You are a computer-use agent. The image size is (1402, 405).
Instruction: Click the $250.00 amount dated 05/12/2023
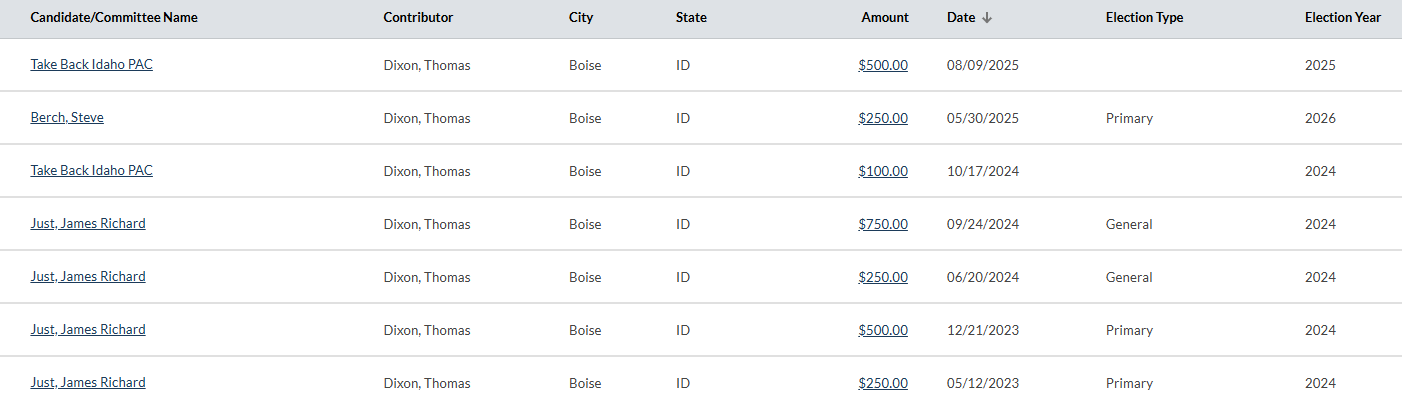883,384
